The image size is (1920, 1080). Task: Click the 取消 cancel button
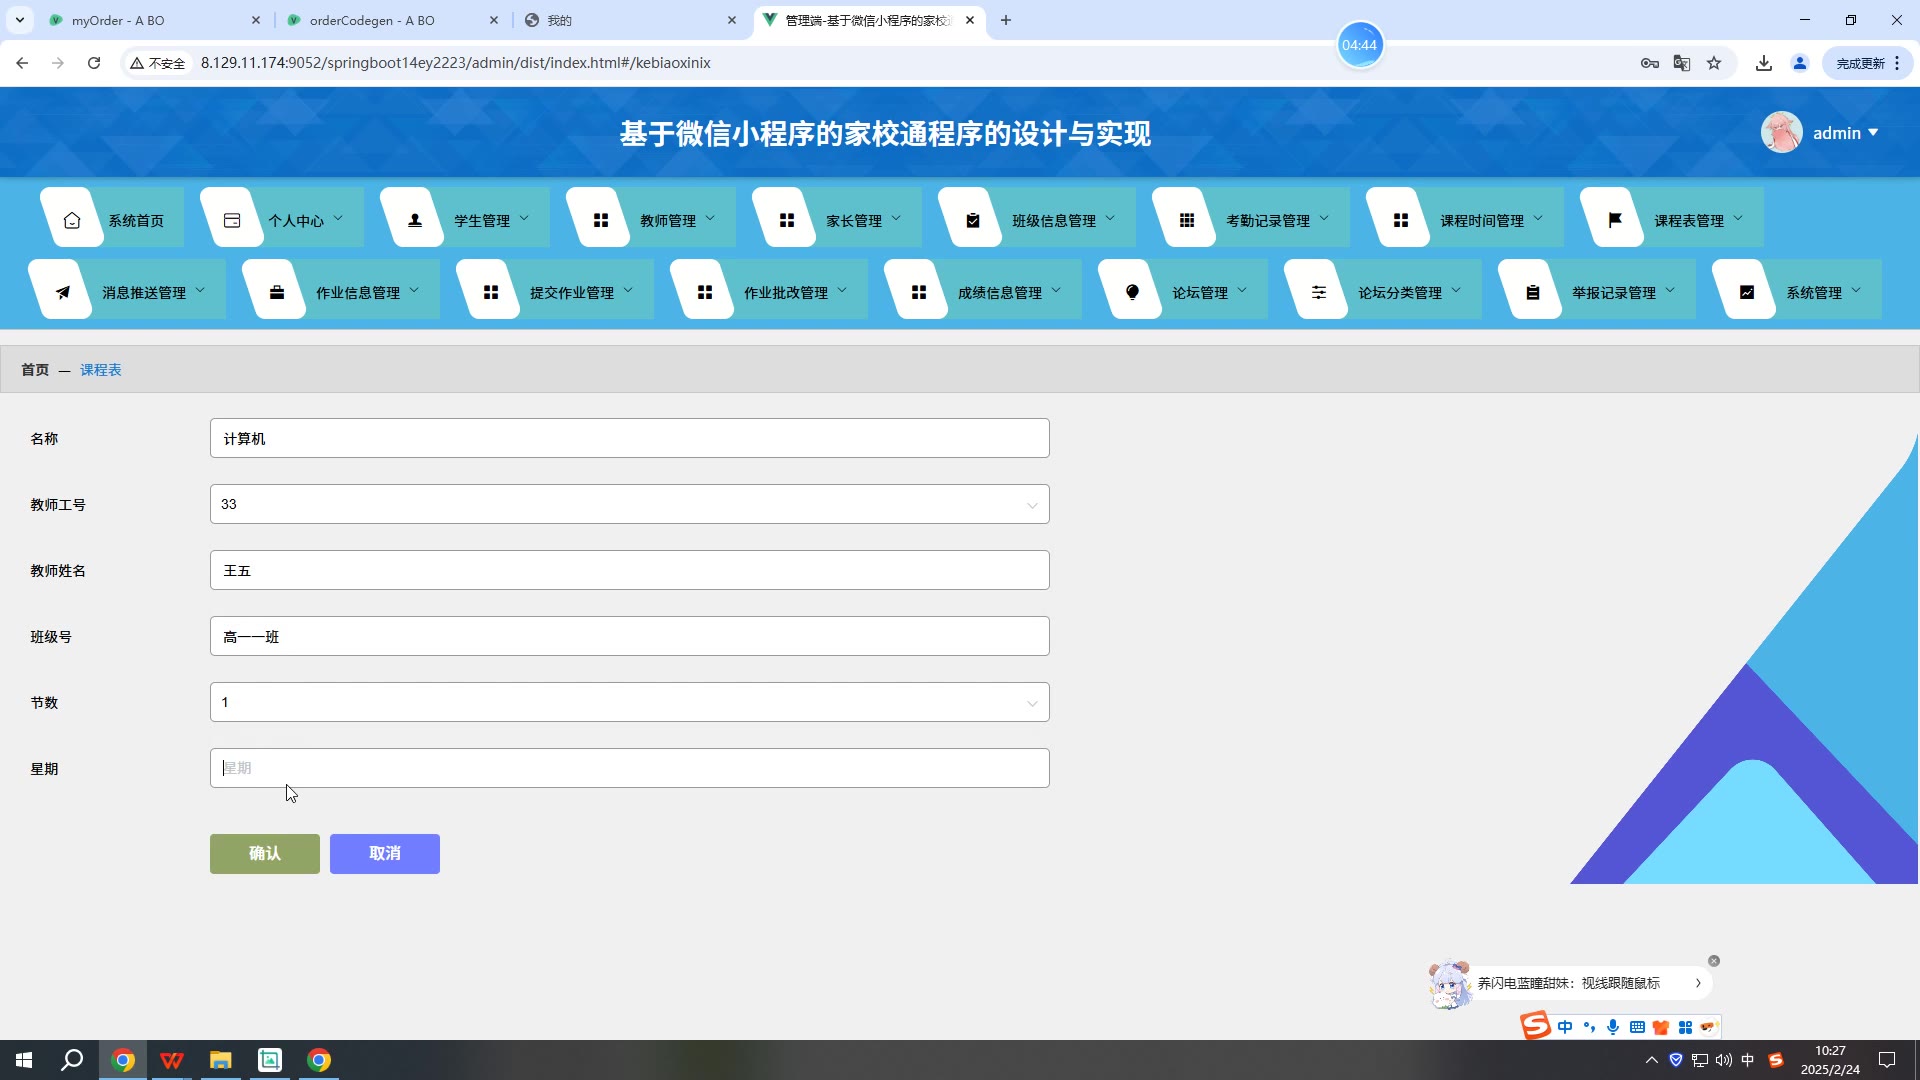point(385,853)
